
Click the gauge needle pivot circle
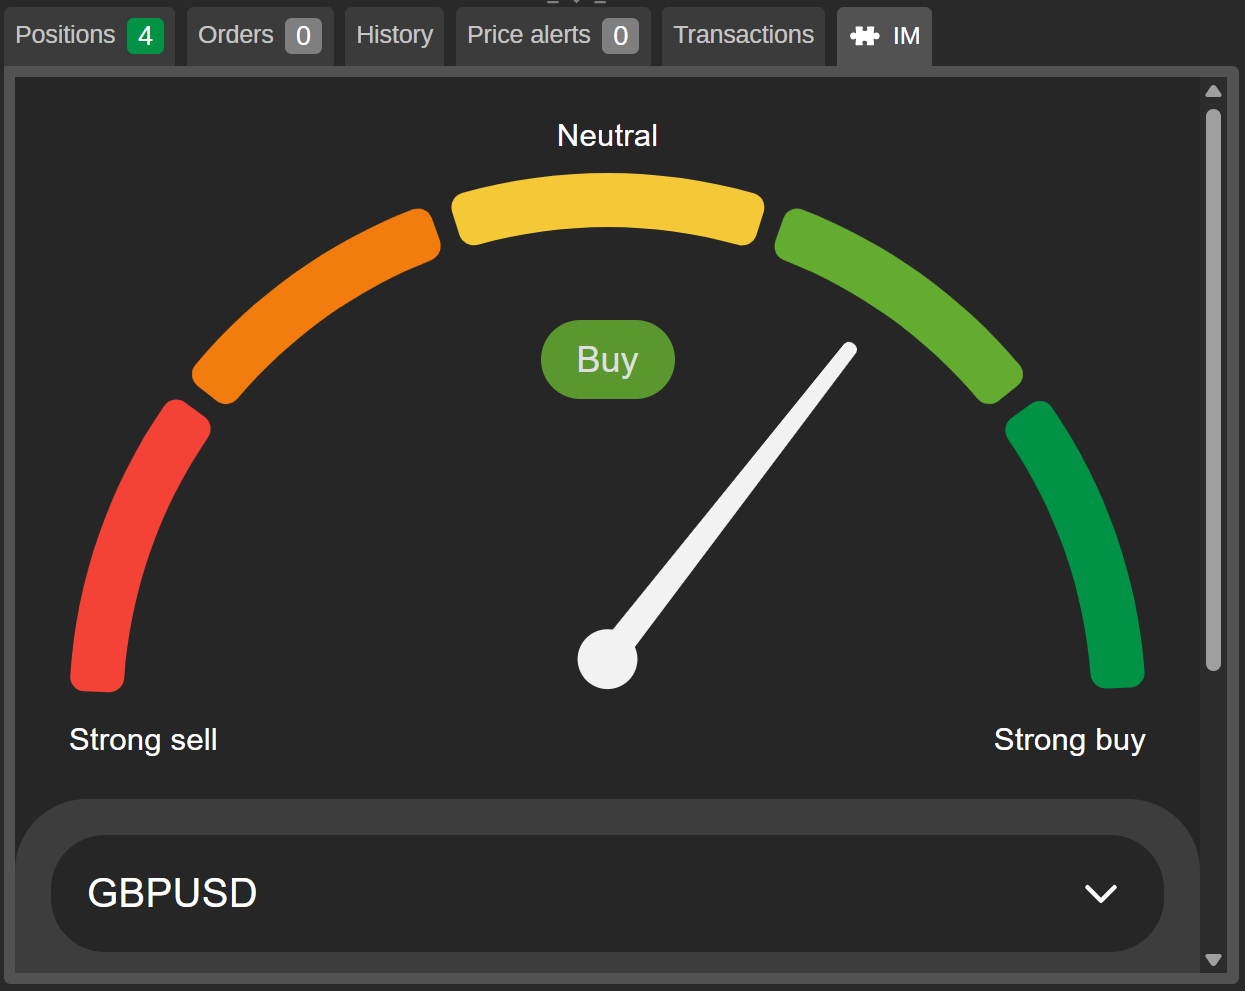tap(607, 660)
